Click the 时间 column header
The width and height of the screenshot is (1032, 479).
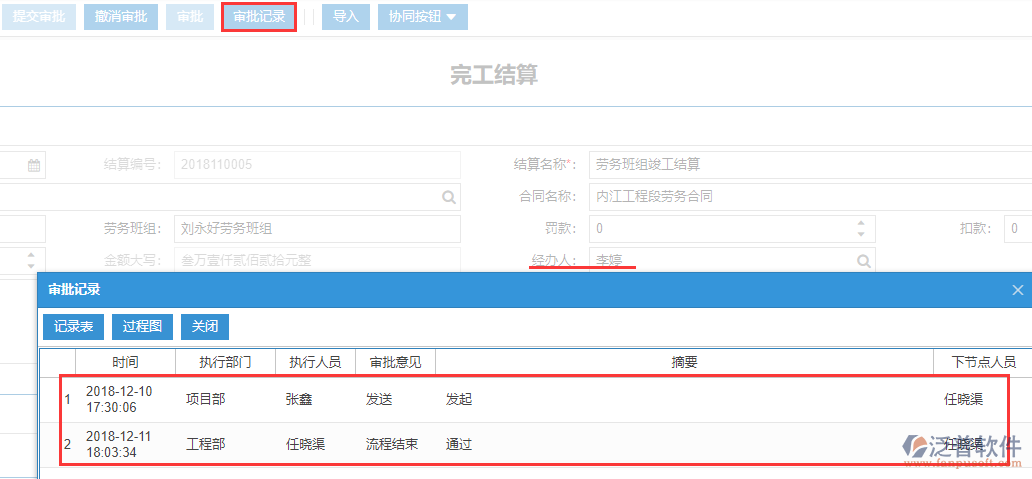[125, 362]
